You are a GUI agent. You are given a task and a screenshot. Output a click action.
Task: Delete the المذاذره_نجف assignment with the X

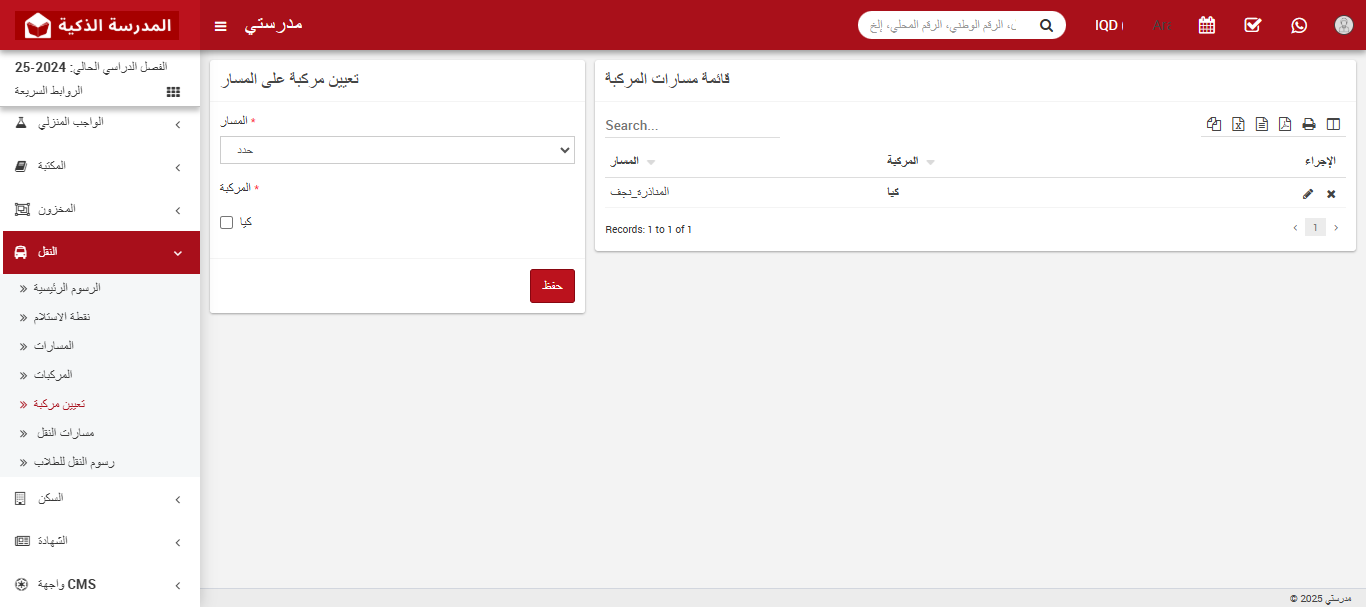pyautogui.click(x=1331, y=194)
